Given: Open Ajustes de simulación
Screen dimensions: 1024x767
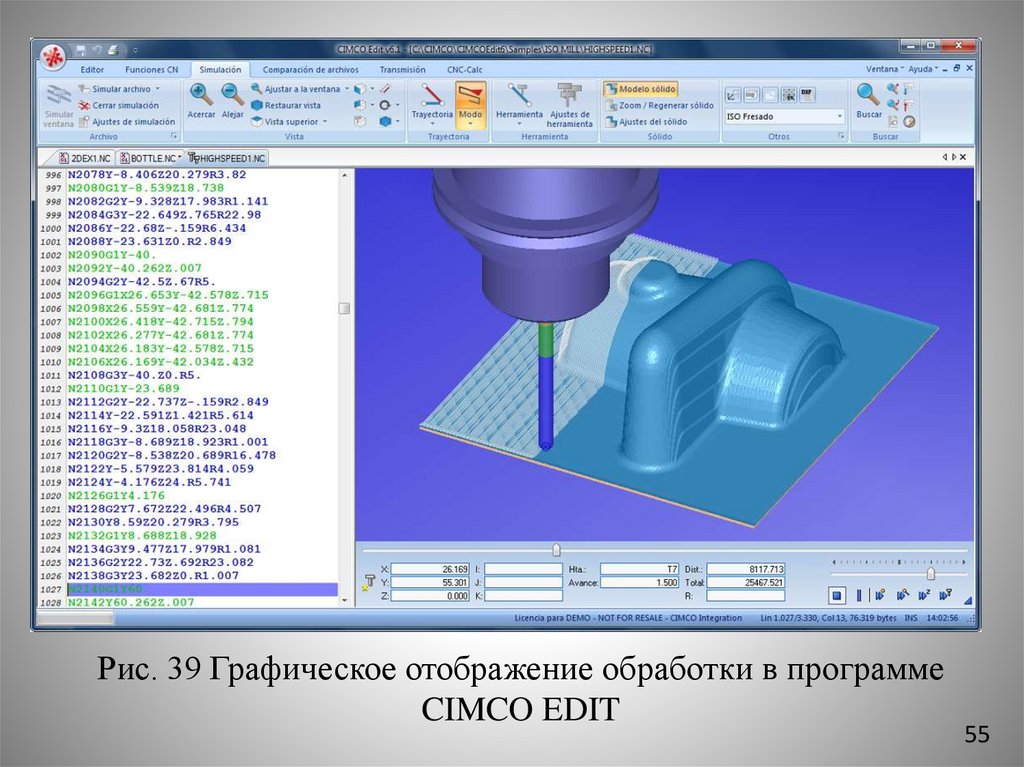Looking at the screenshot, I should tap(127, 122).
